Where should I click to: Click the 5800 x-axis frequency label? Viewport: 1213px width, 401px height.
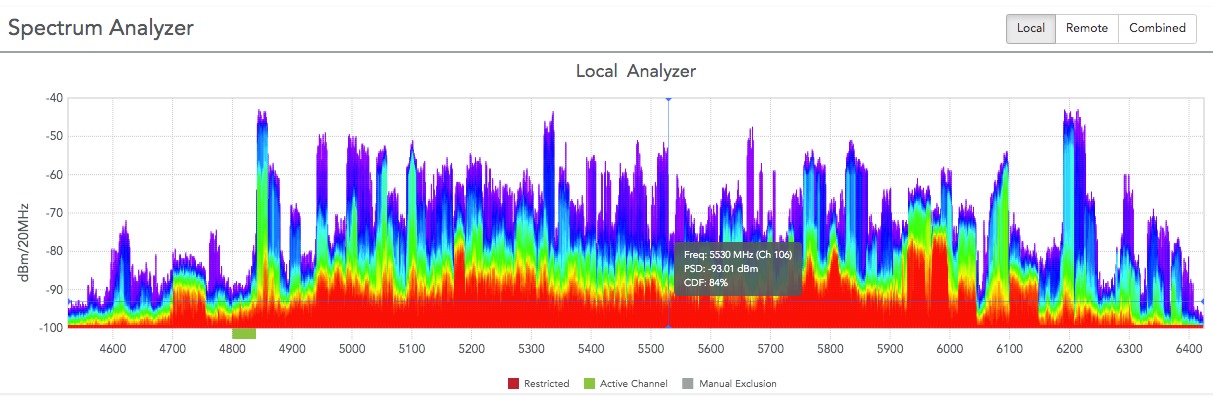click(830, 348)
